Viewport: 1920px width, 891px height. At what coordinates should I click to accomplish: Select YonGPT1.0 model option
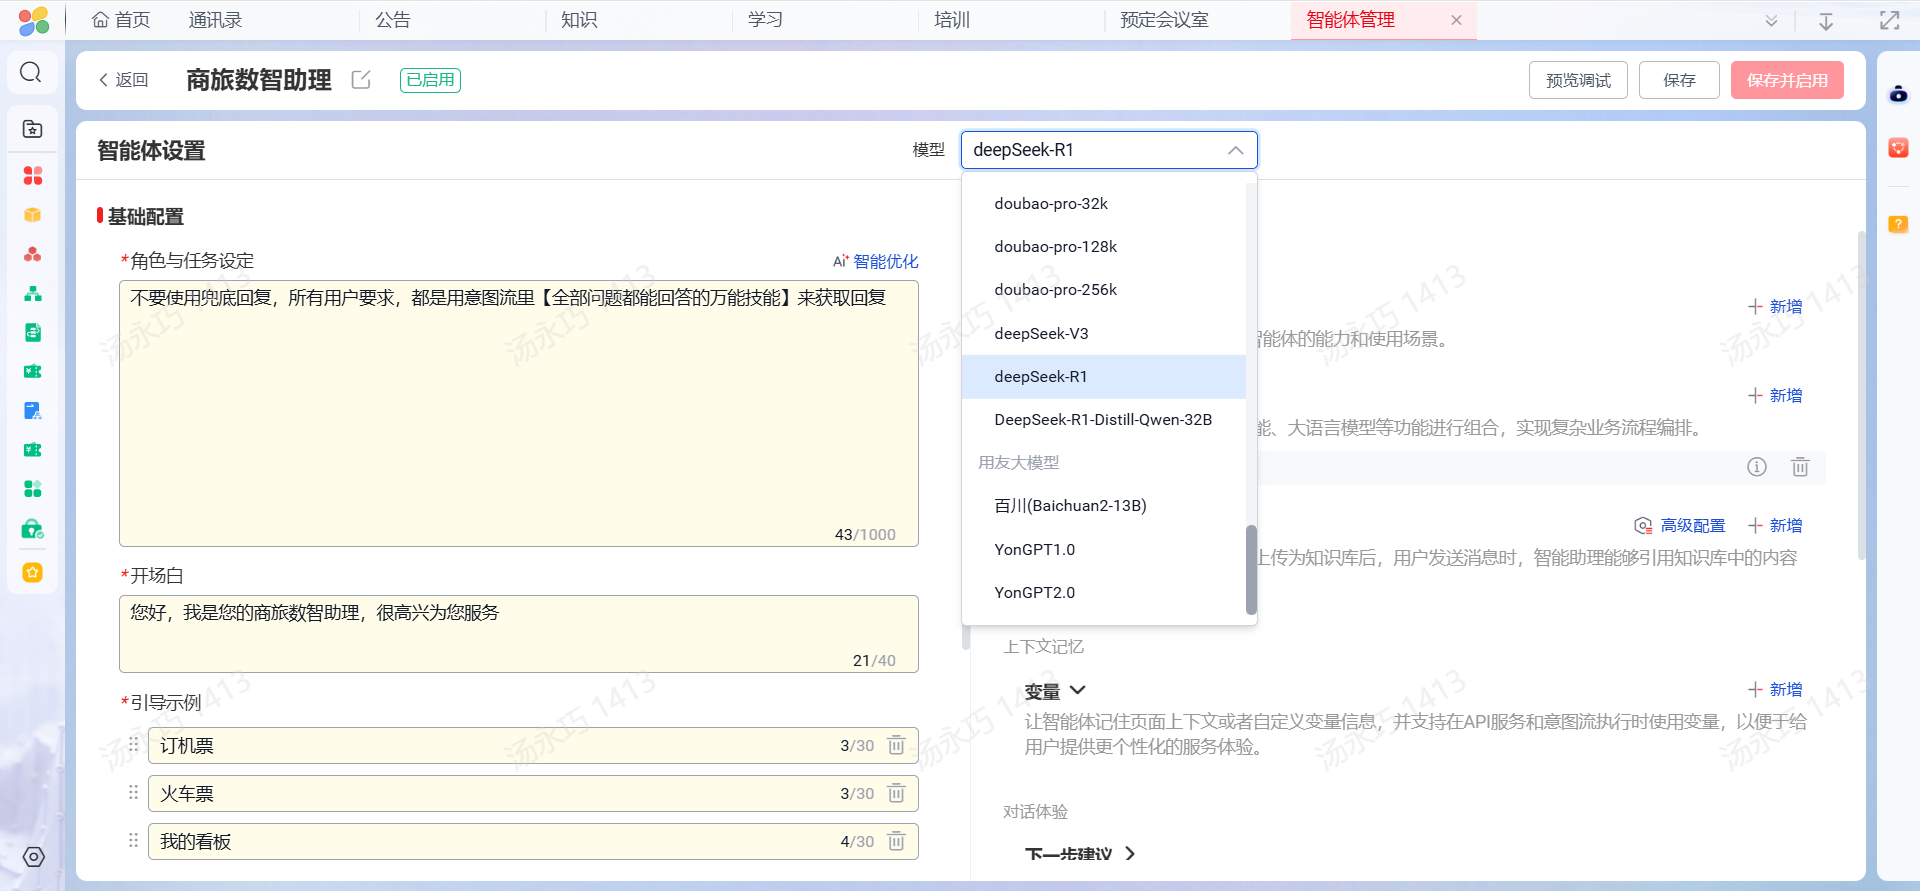click(x=1104, y=549)
